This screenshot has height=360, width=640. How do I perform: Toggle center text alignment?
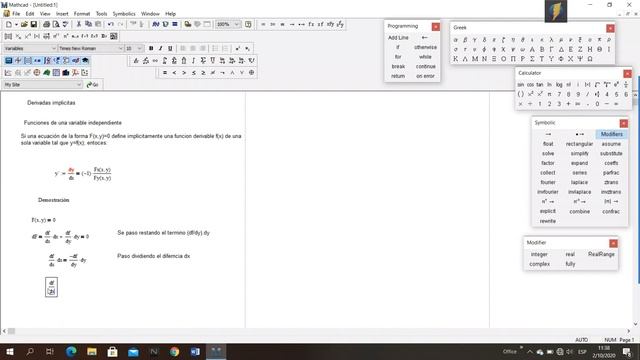point(193,49)
